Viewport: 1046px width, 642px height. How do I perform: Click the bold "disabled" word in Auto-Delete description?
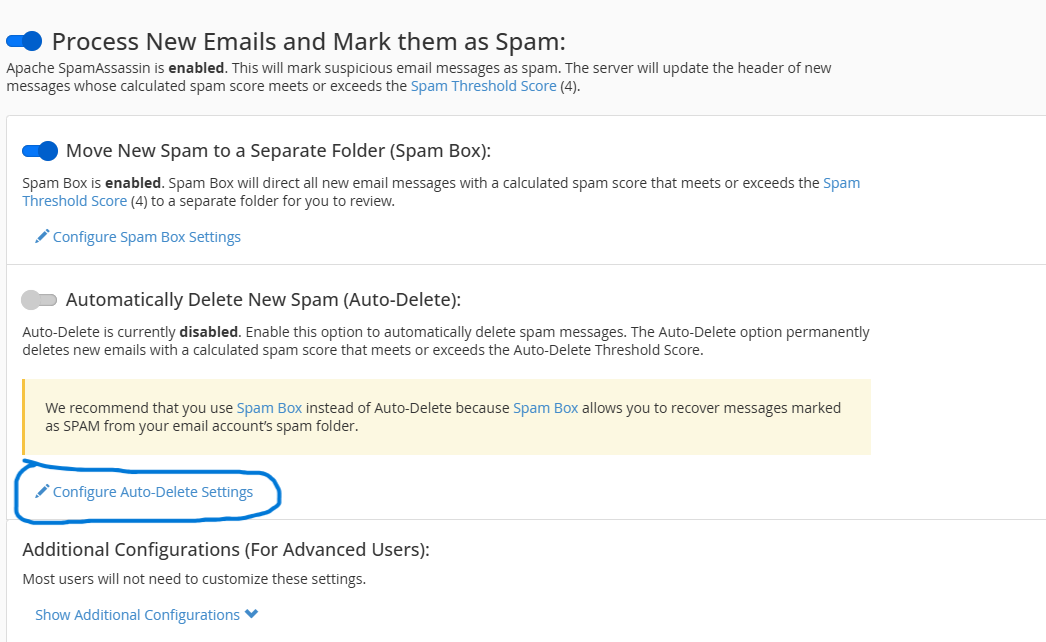pos(209,332)
